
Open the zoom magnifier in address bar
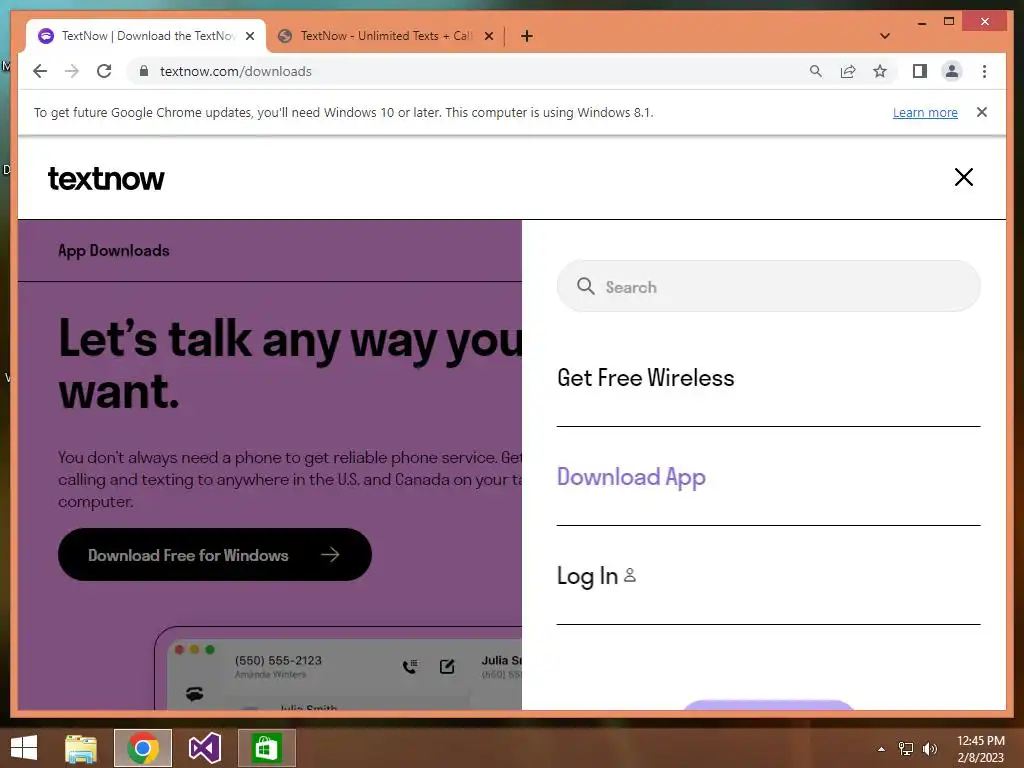click(x=816, y=71)
